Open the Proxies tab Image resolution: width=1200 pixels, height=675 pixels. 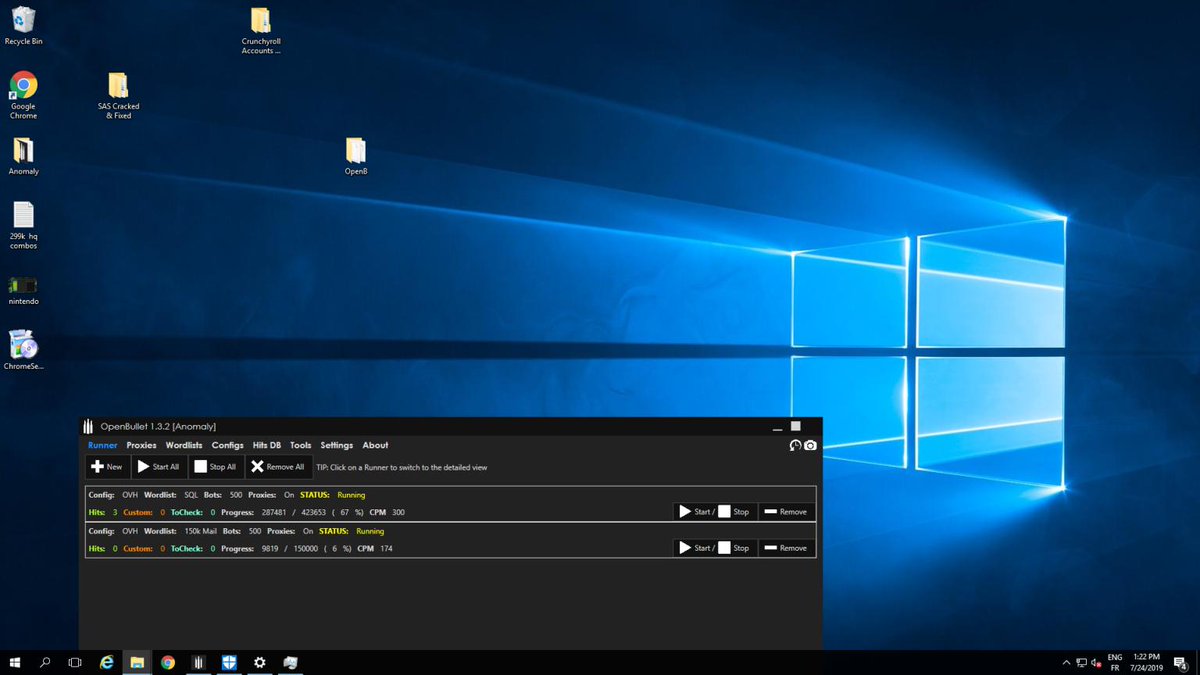(x=141, y=445)
